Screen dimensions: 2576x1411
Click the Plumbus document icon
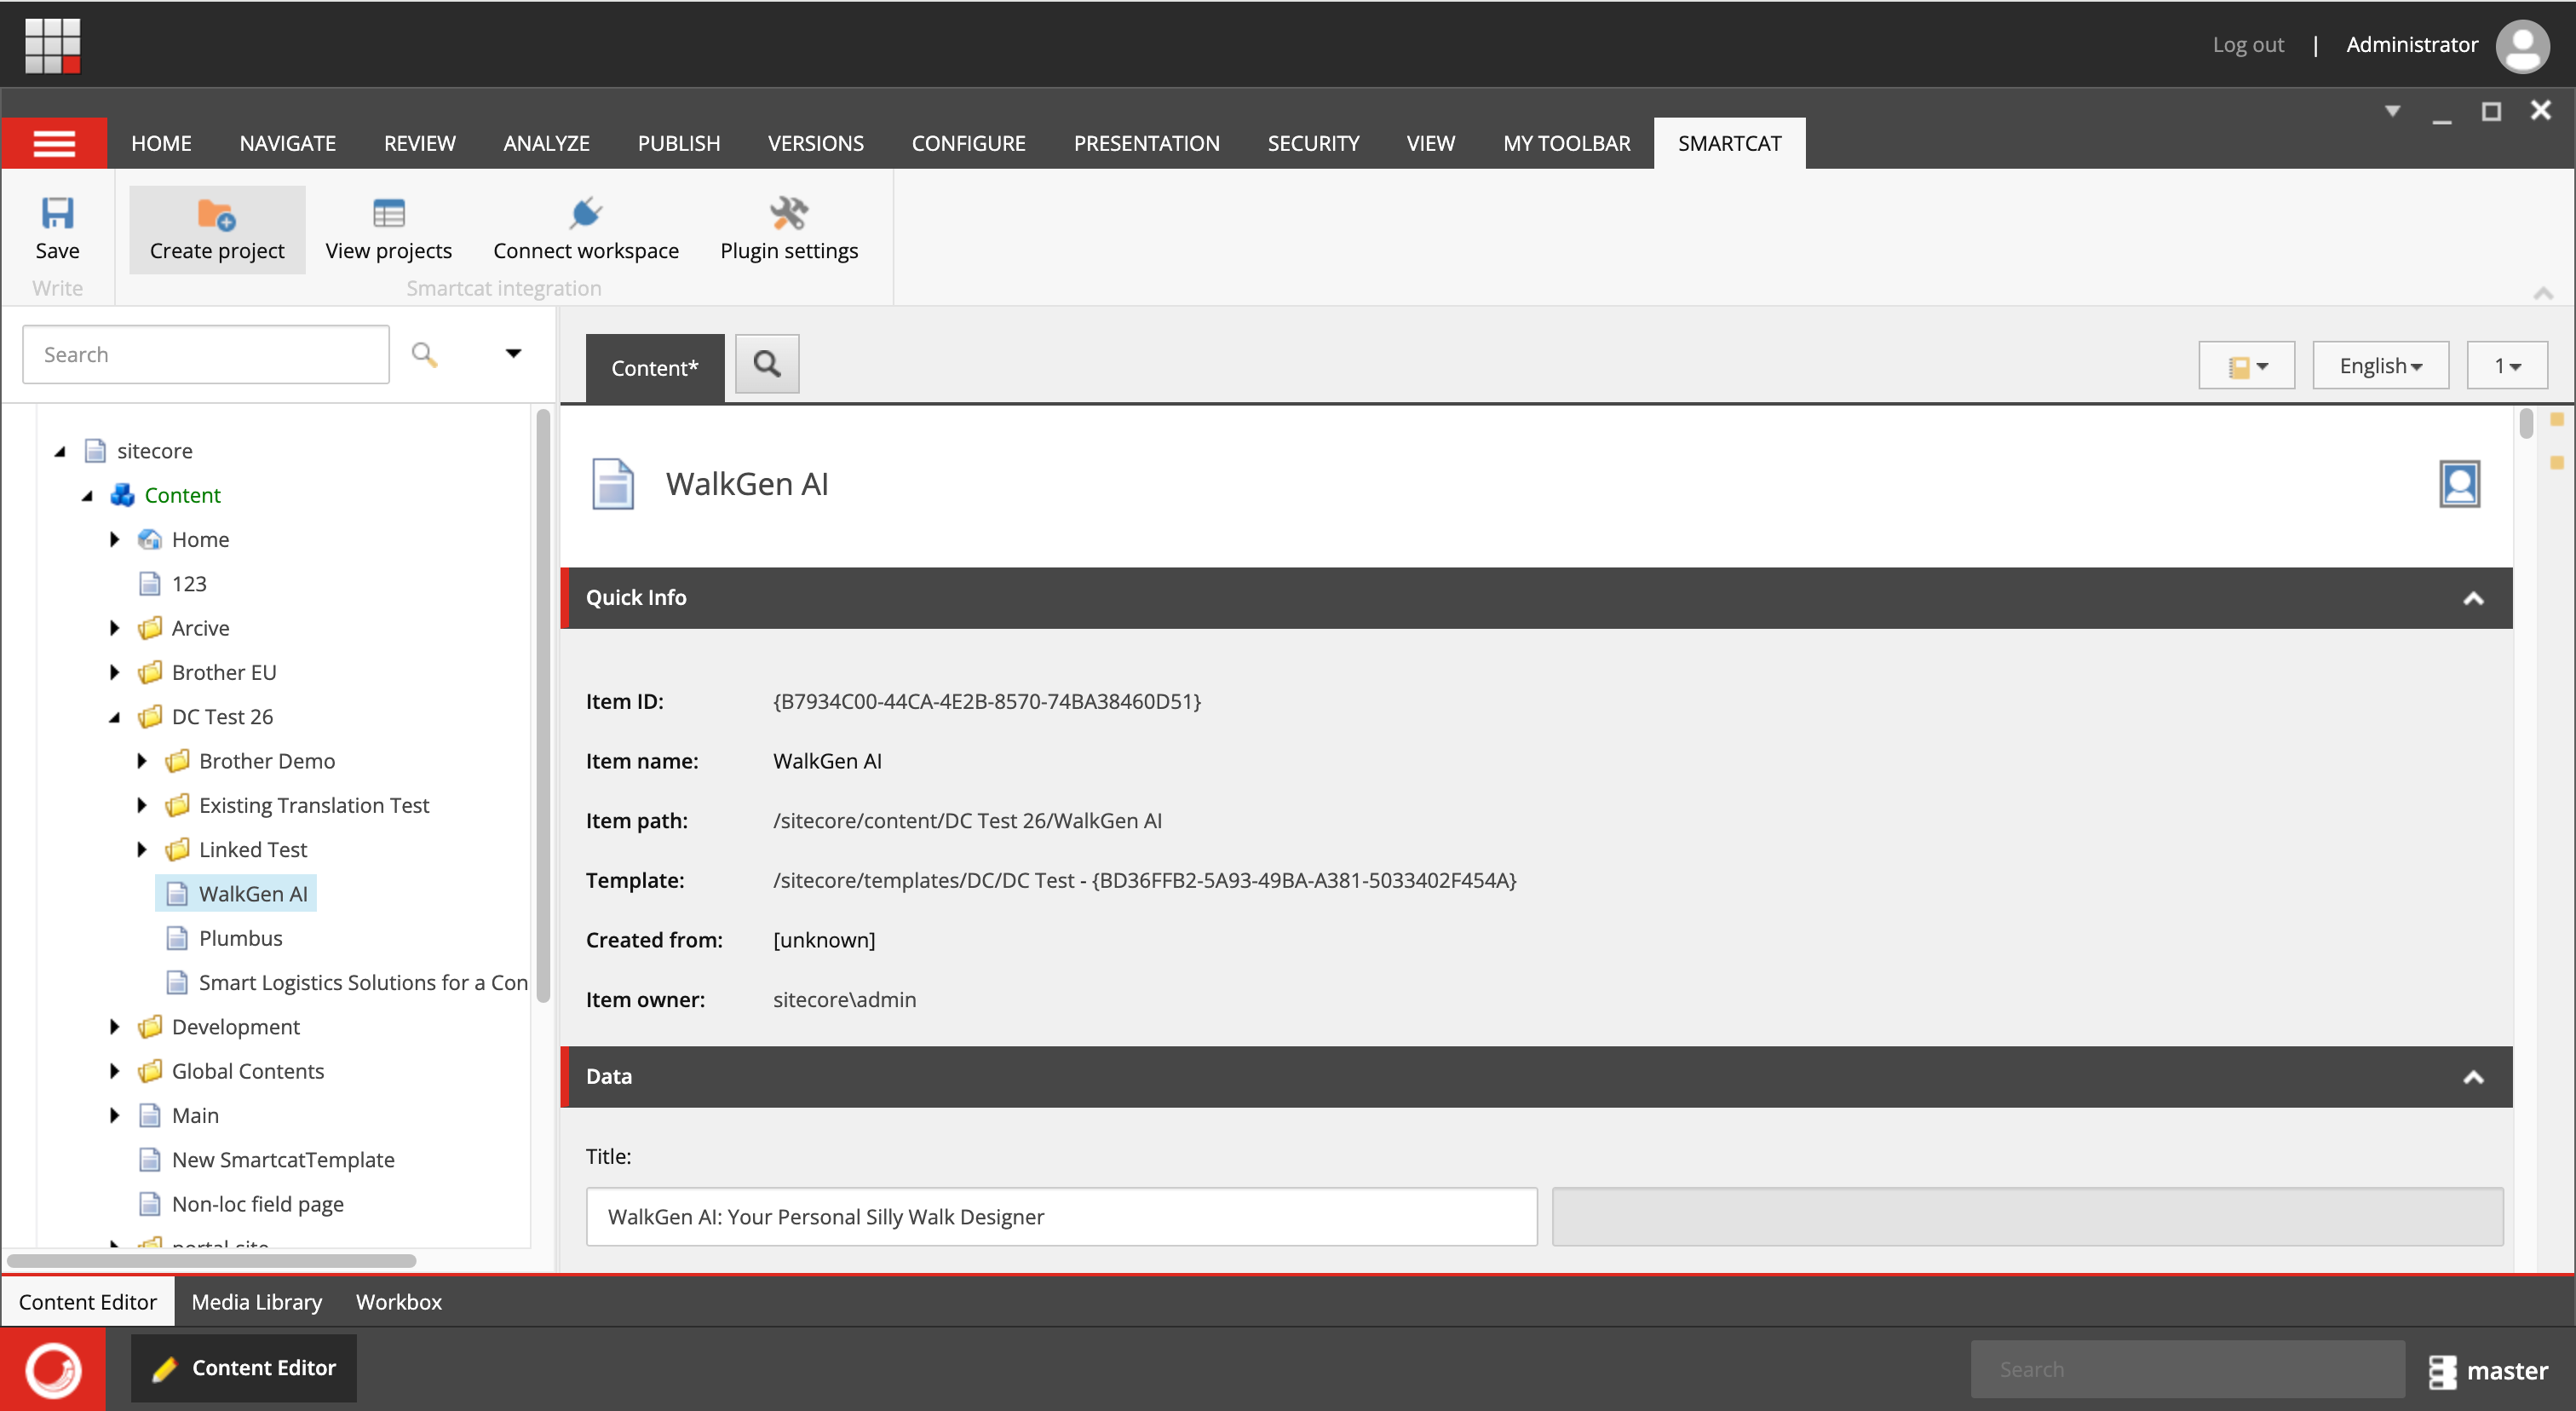pyautogui.click(x=177, y=938)
